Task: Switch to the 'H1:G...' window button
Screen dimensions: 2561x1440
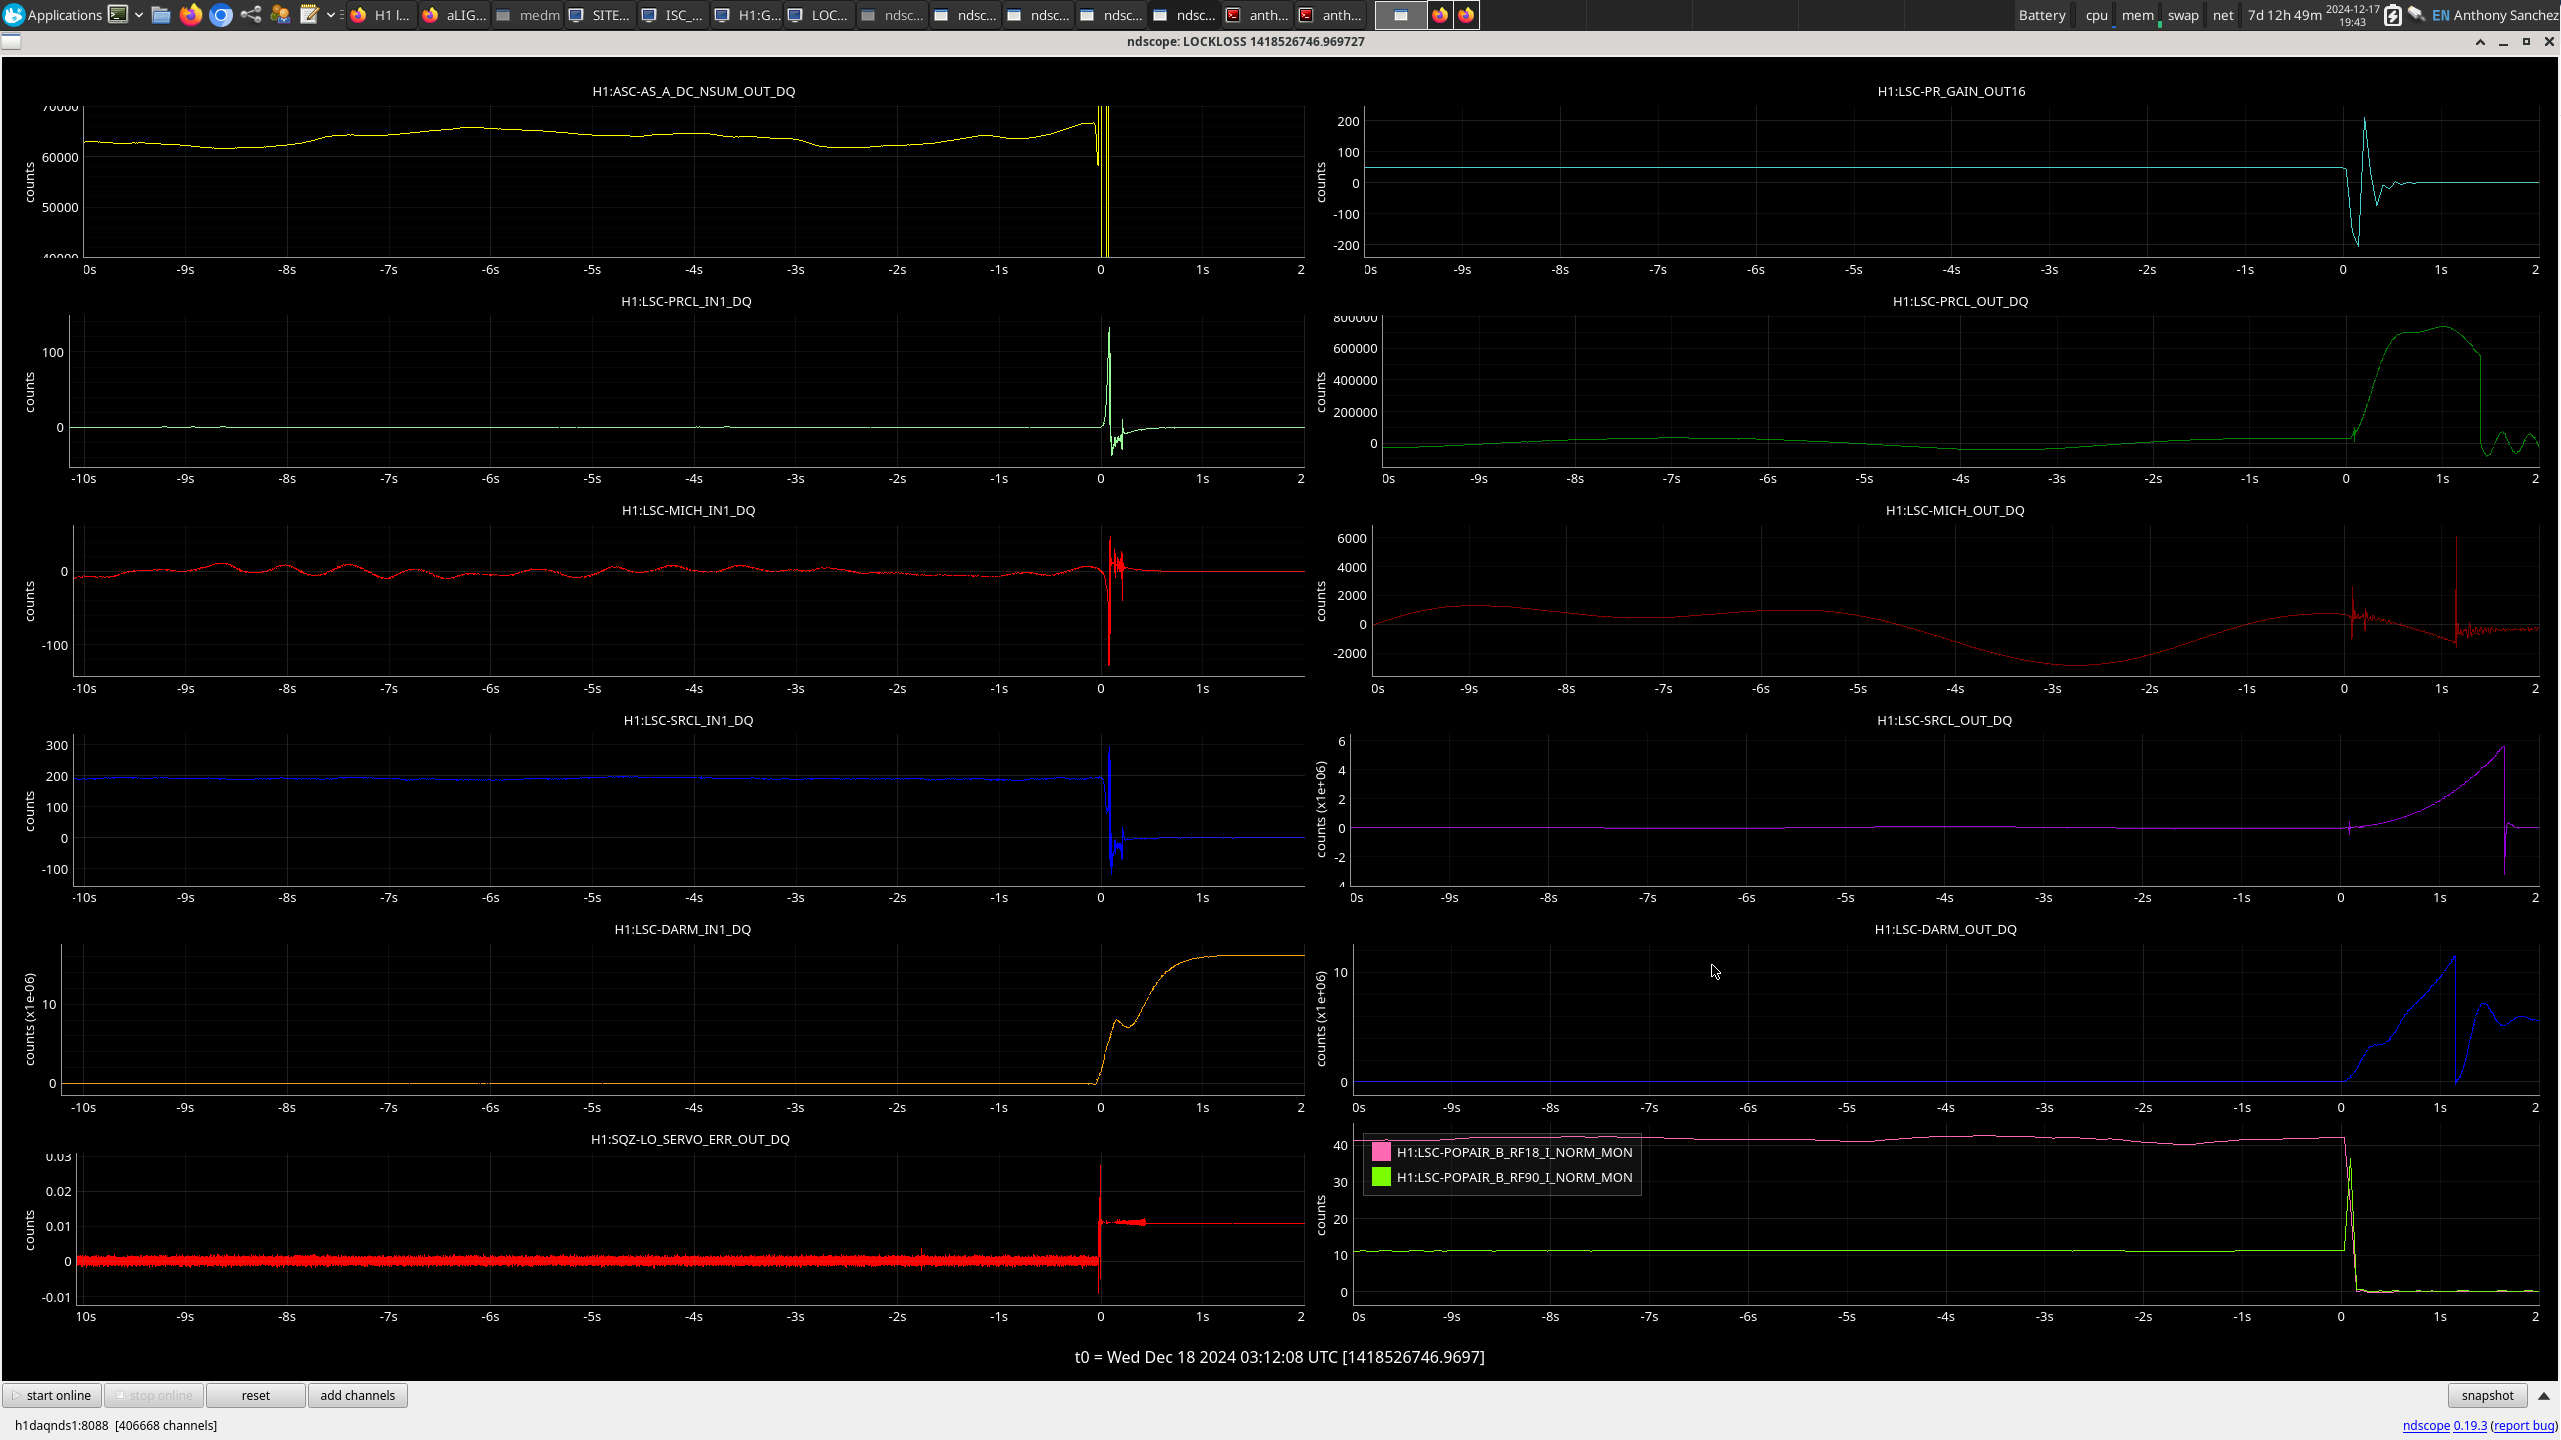Action: pos(747,15)
